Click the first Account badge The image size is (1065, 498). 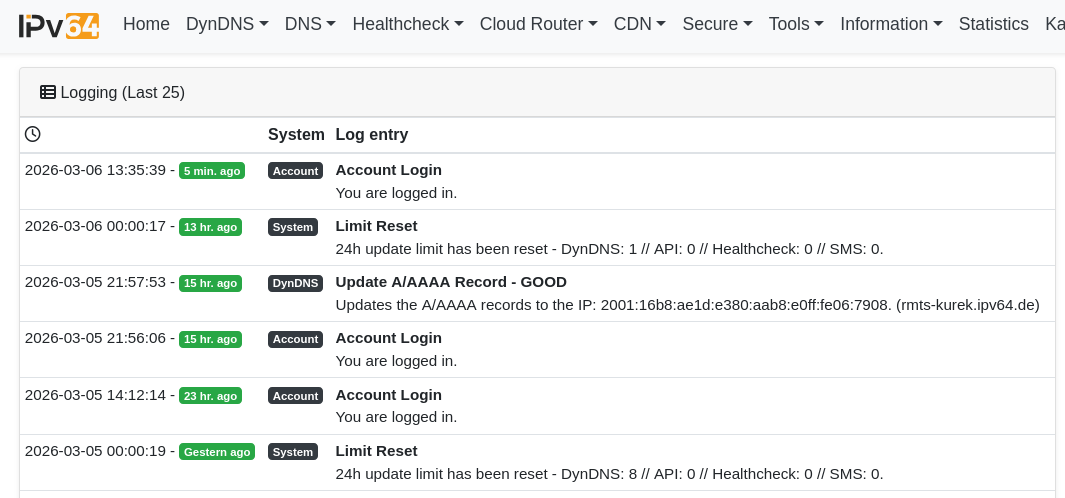click(295, 171)
